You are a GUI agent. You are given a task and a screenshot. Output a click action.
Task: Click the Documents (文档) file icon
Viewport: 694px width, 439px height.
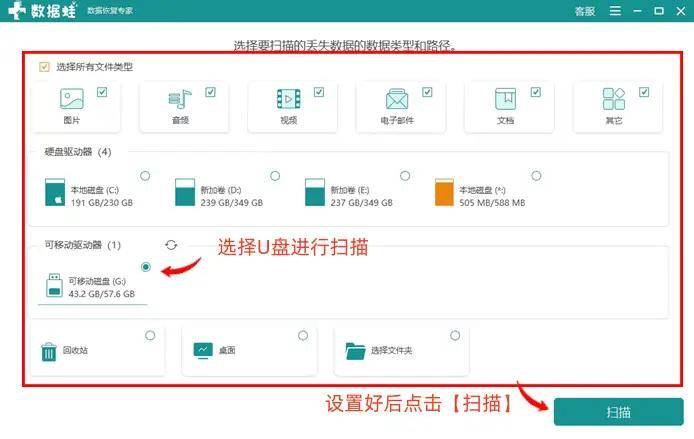point(505,99)
